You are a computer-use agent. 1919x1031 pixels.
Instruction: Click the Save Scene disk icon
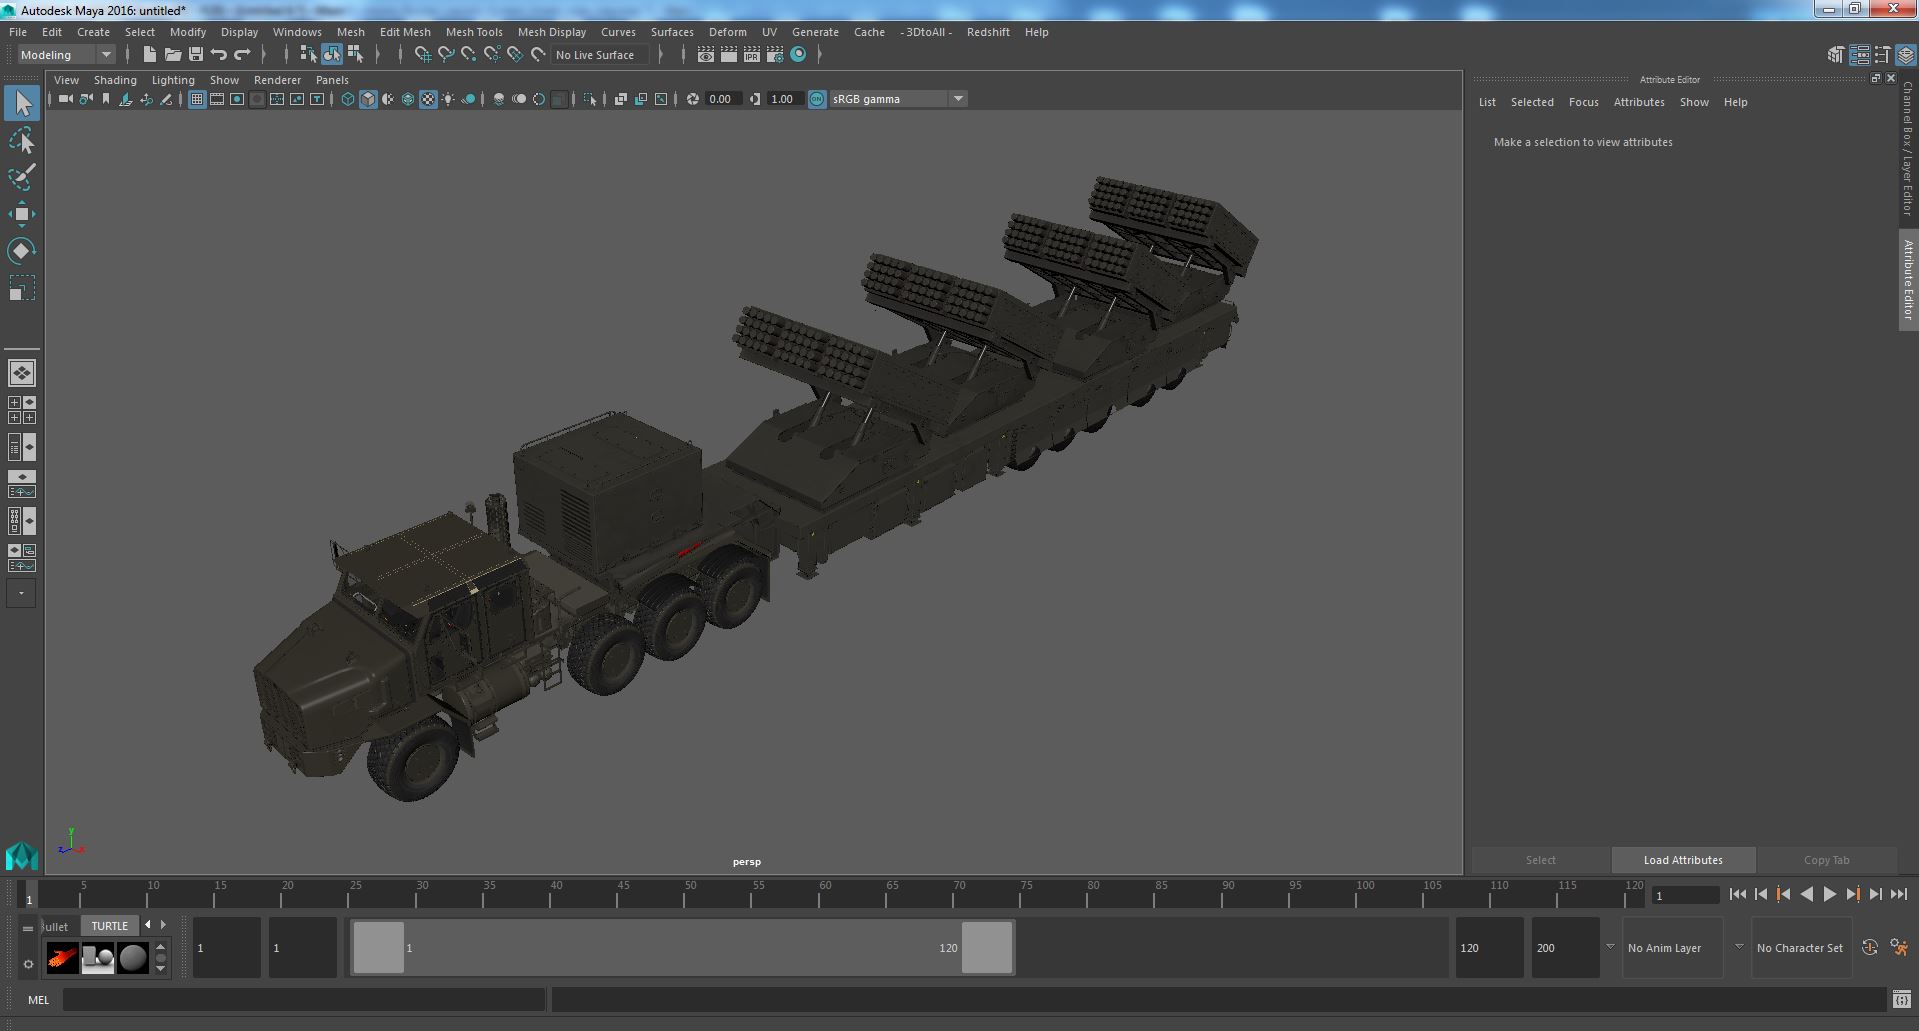point(196,55)
